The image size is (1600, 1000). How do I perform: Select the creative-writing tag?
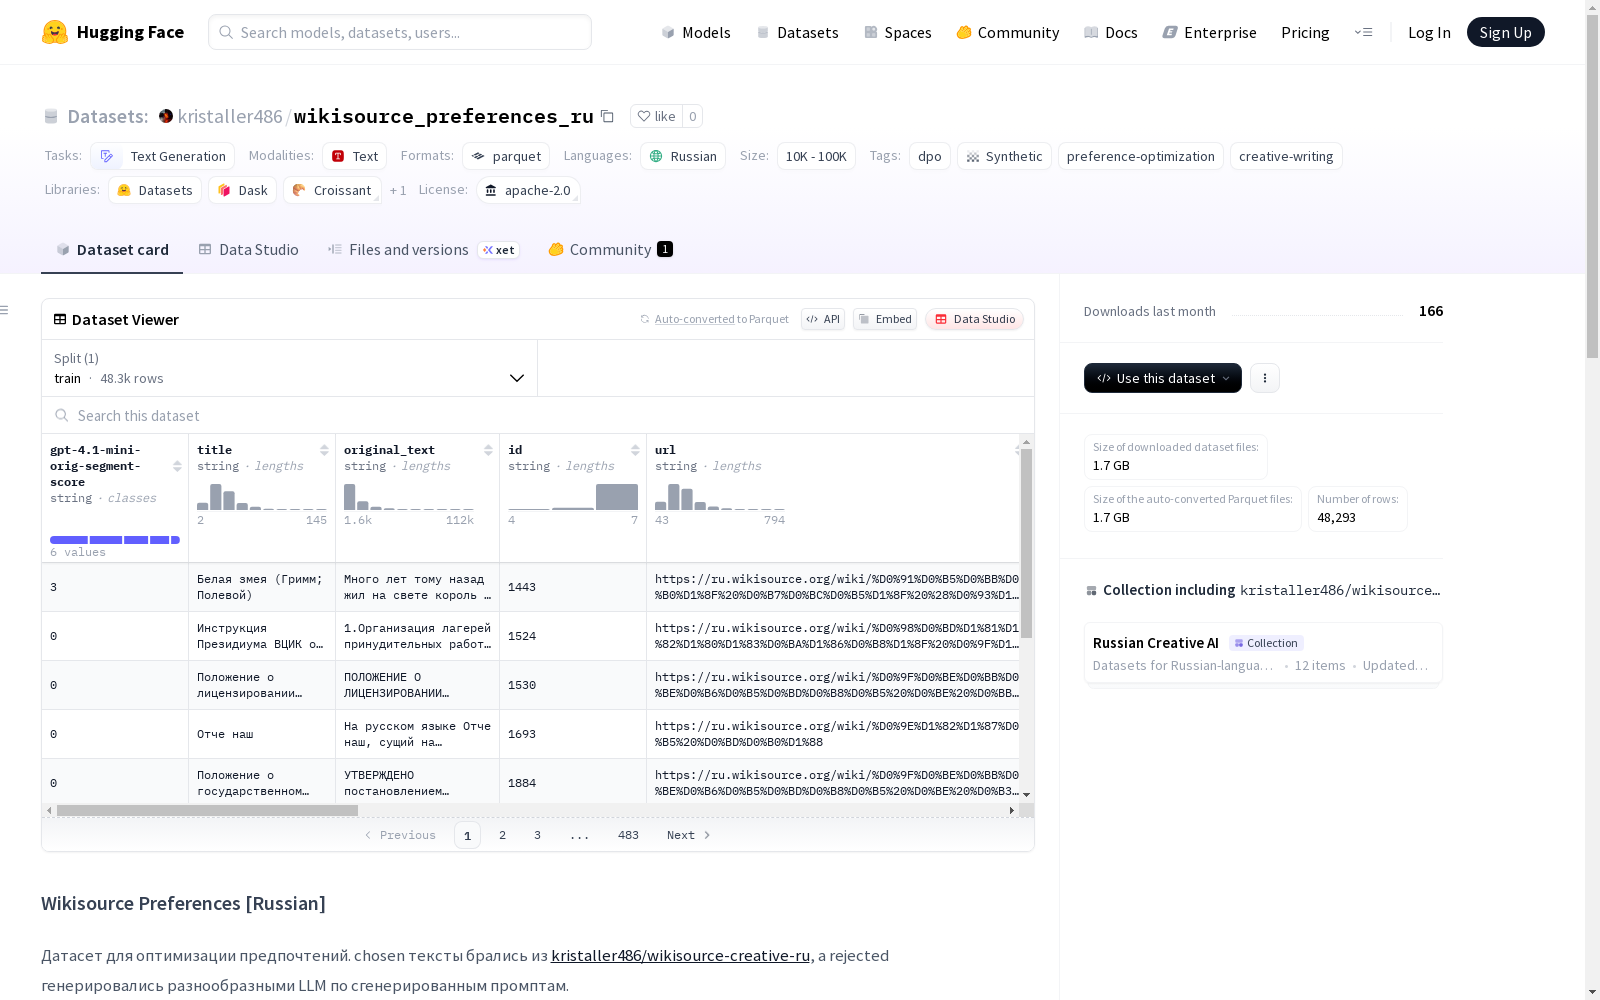point(1286,156)
